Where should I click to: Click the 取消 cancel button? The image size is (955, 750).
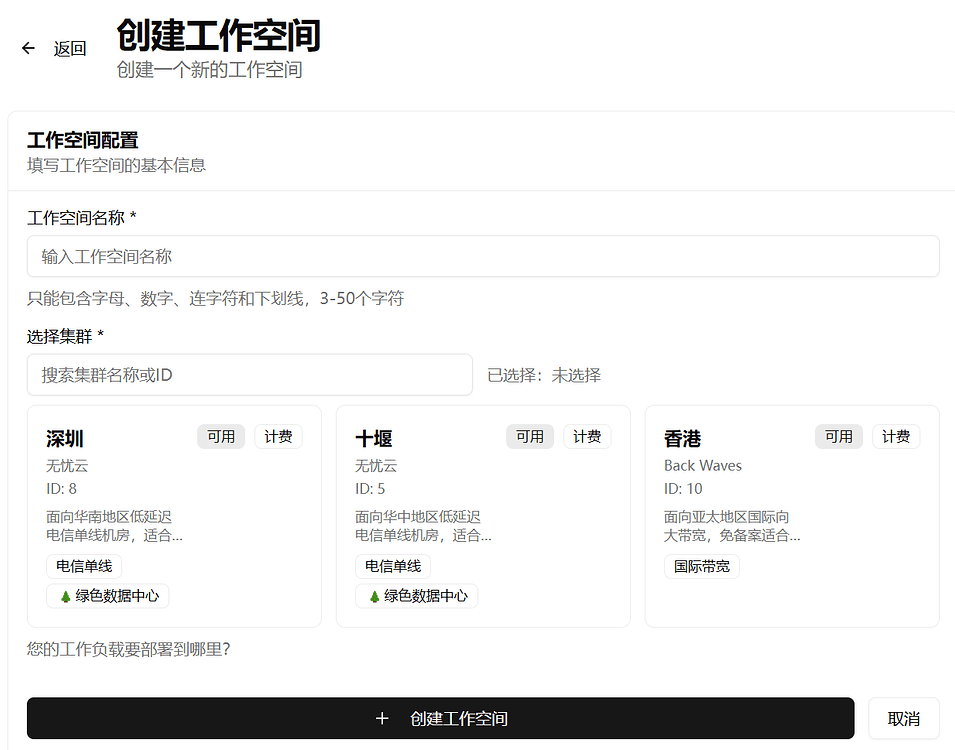click(903, 718)
